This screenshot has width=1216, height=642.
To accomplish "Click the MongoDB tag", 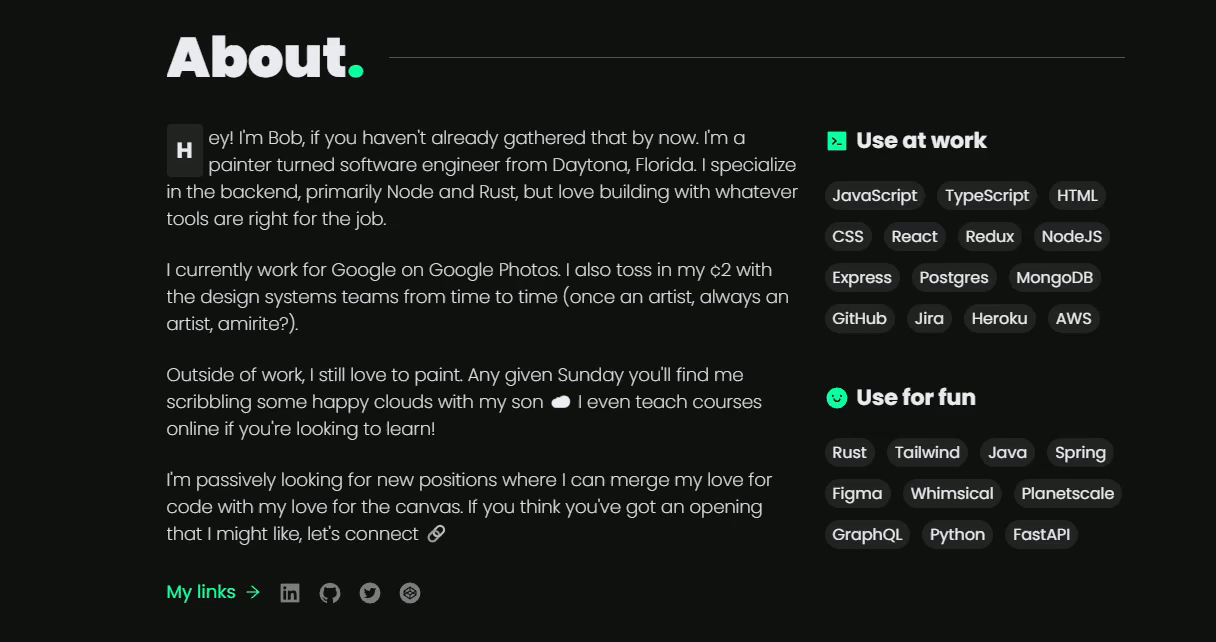I will [x=1054, y=278].
